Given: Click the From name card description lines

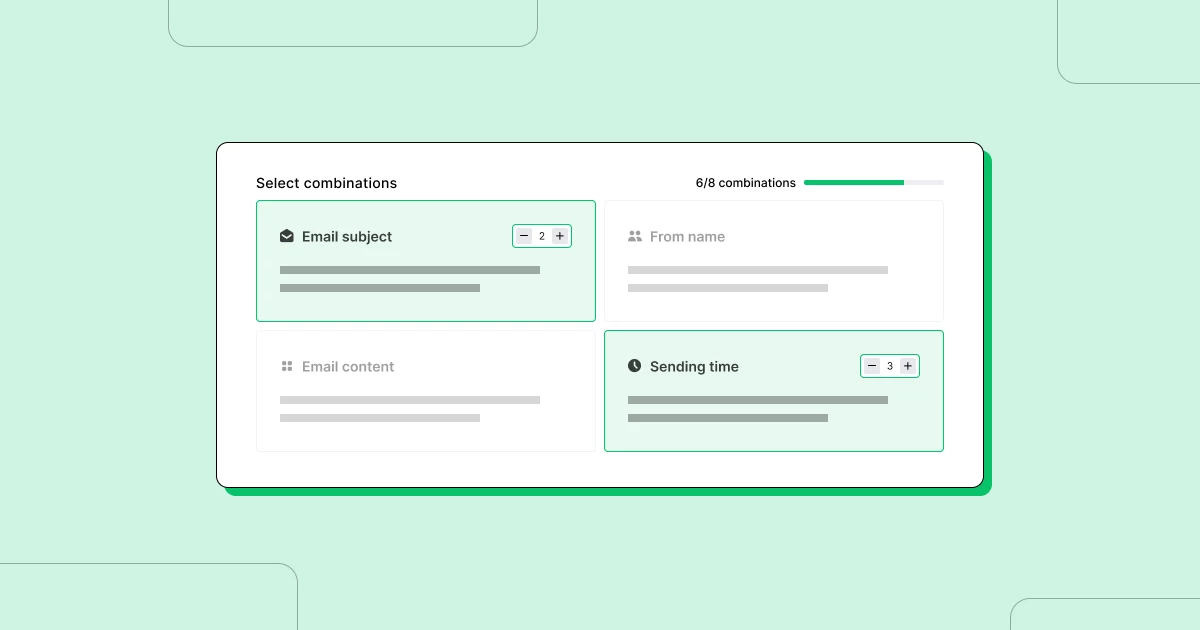Looking at the screenshot, I should (x=757, y=279).
